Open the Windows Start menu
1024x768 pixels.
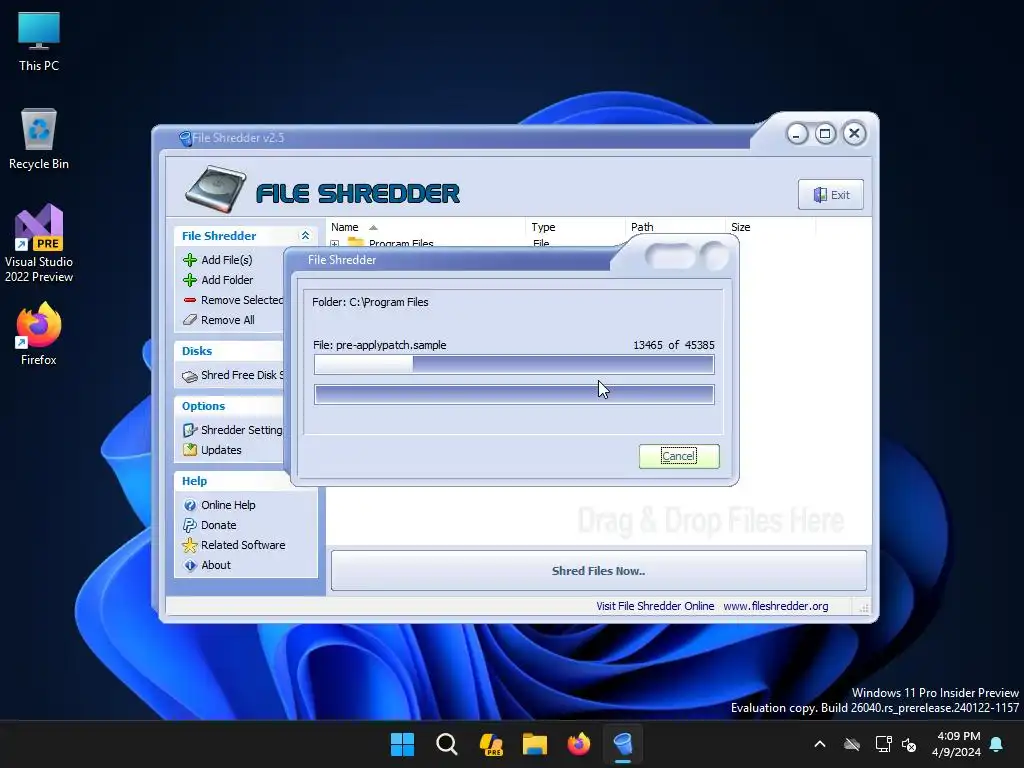tap(402, 744)
